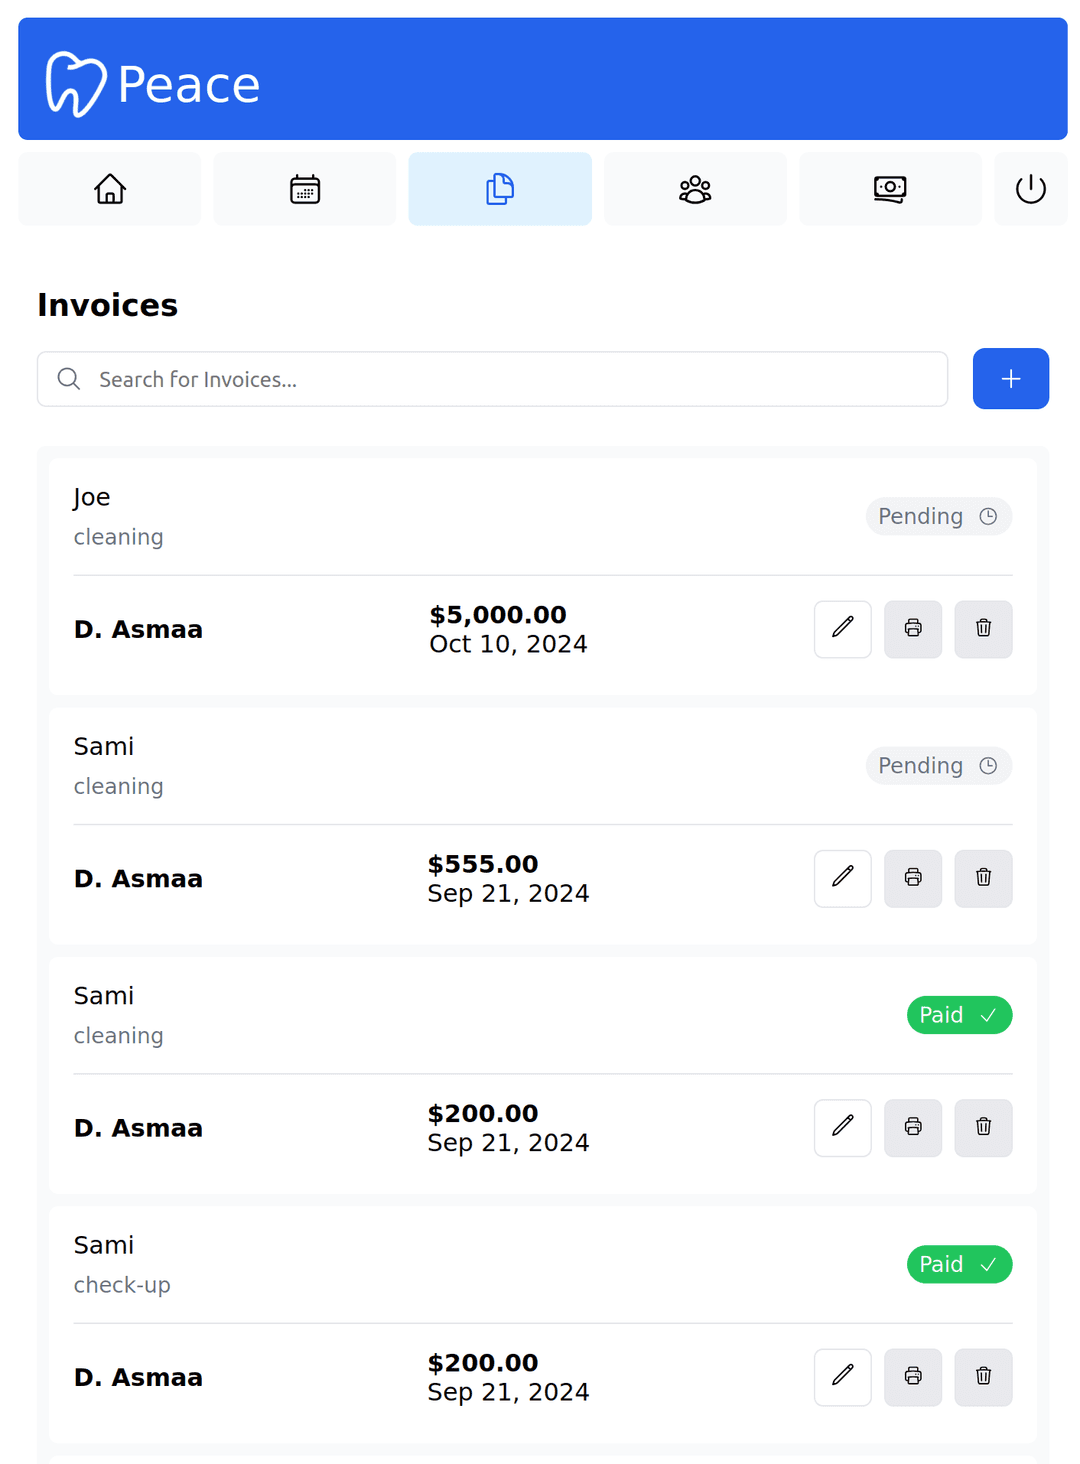1080x1464 pixels.
Task: Delete Joe's $5,000.00 invoice
Action: [x=983, y=629]
